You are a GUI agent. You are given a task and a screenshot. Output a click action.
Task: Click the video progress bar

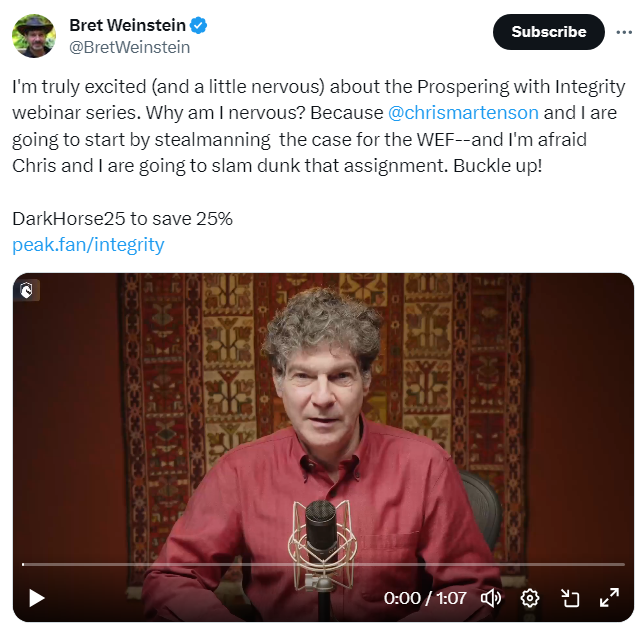(323, 564)
